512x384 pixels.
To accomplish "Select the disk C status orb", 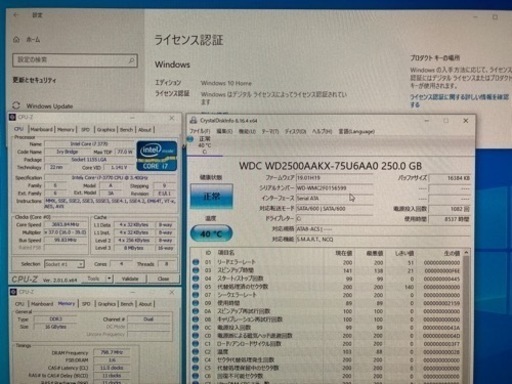I will coord(190,139).
